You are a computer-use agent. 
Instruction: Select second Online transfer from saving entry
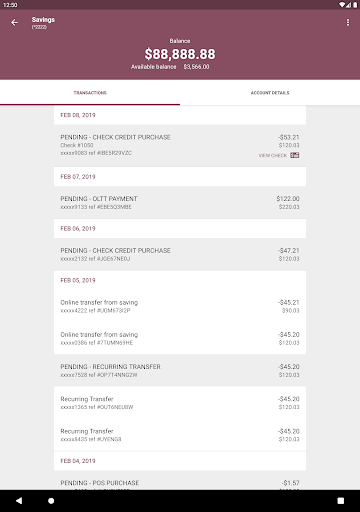coord(180,338)
